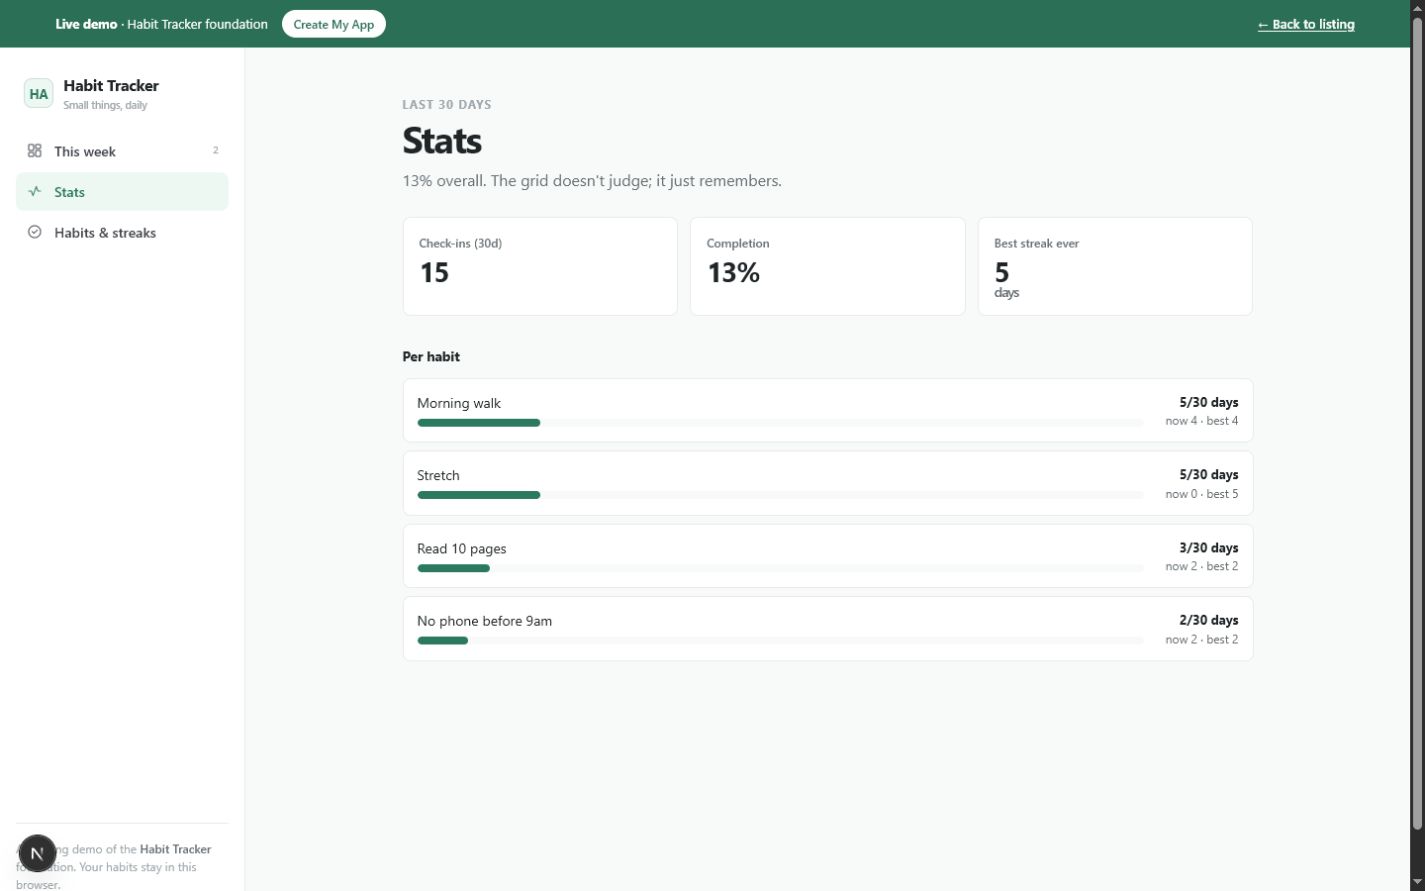Click the Morning walk habit name
Screen dimensions: 1425x891
click(459, 403)
